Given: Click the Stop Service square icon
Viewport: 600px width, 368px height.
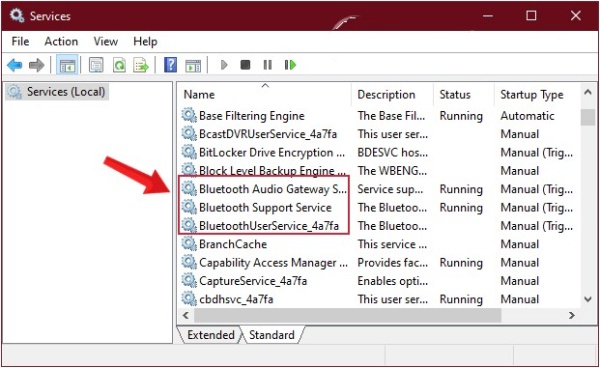Looking at the screenshot, I should tap(245, 65).
